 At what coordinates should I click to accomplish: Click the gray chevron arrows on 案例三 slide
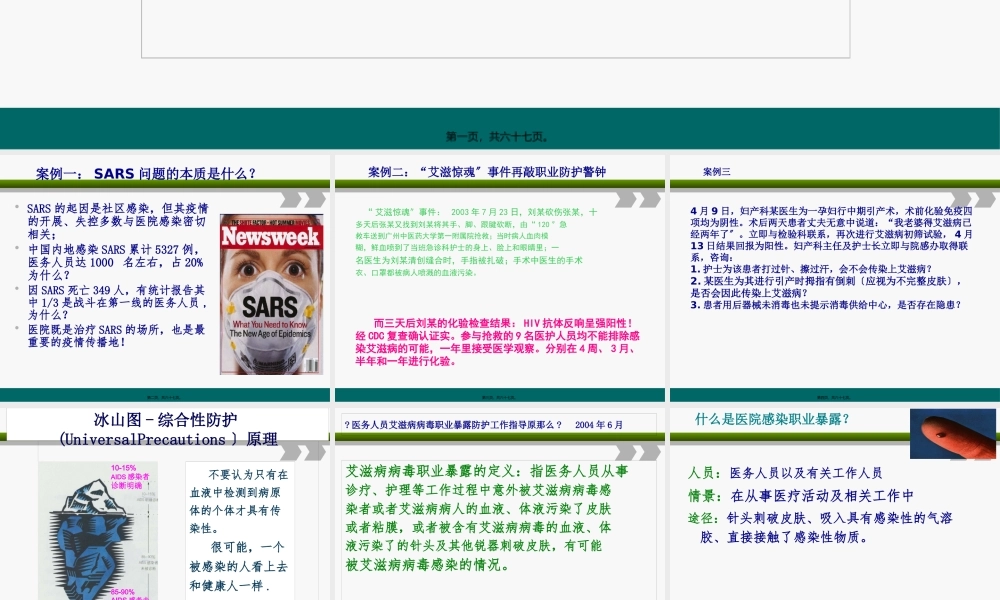[x=974, y=199]
